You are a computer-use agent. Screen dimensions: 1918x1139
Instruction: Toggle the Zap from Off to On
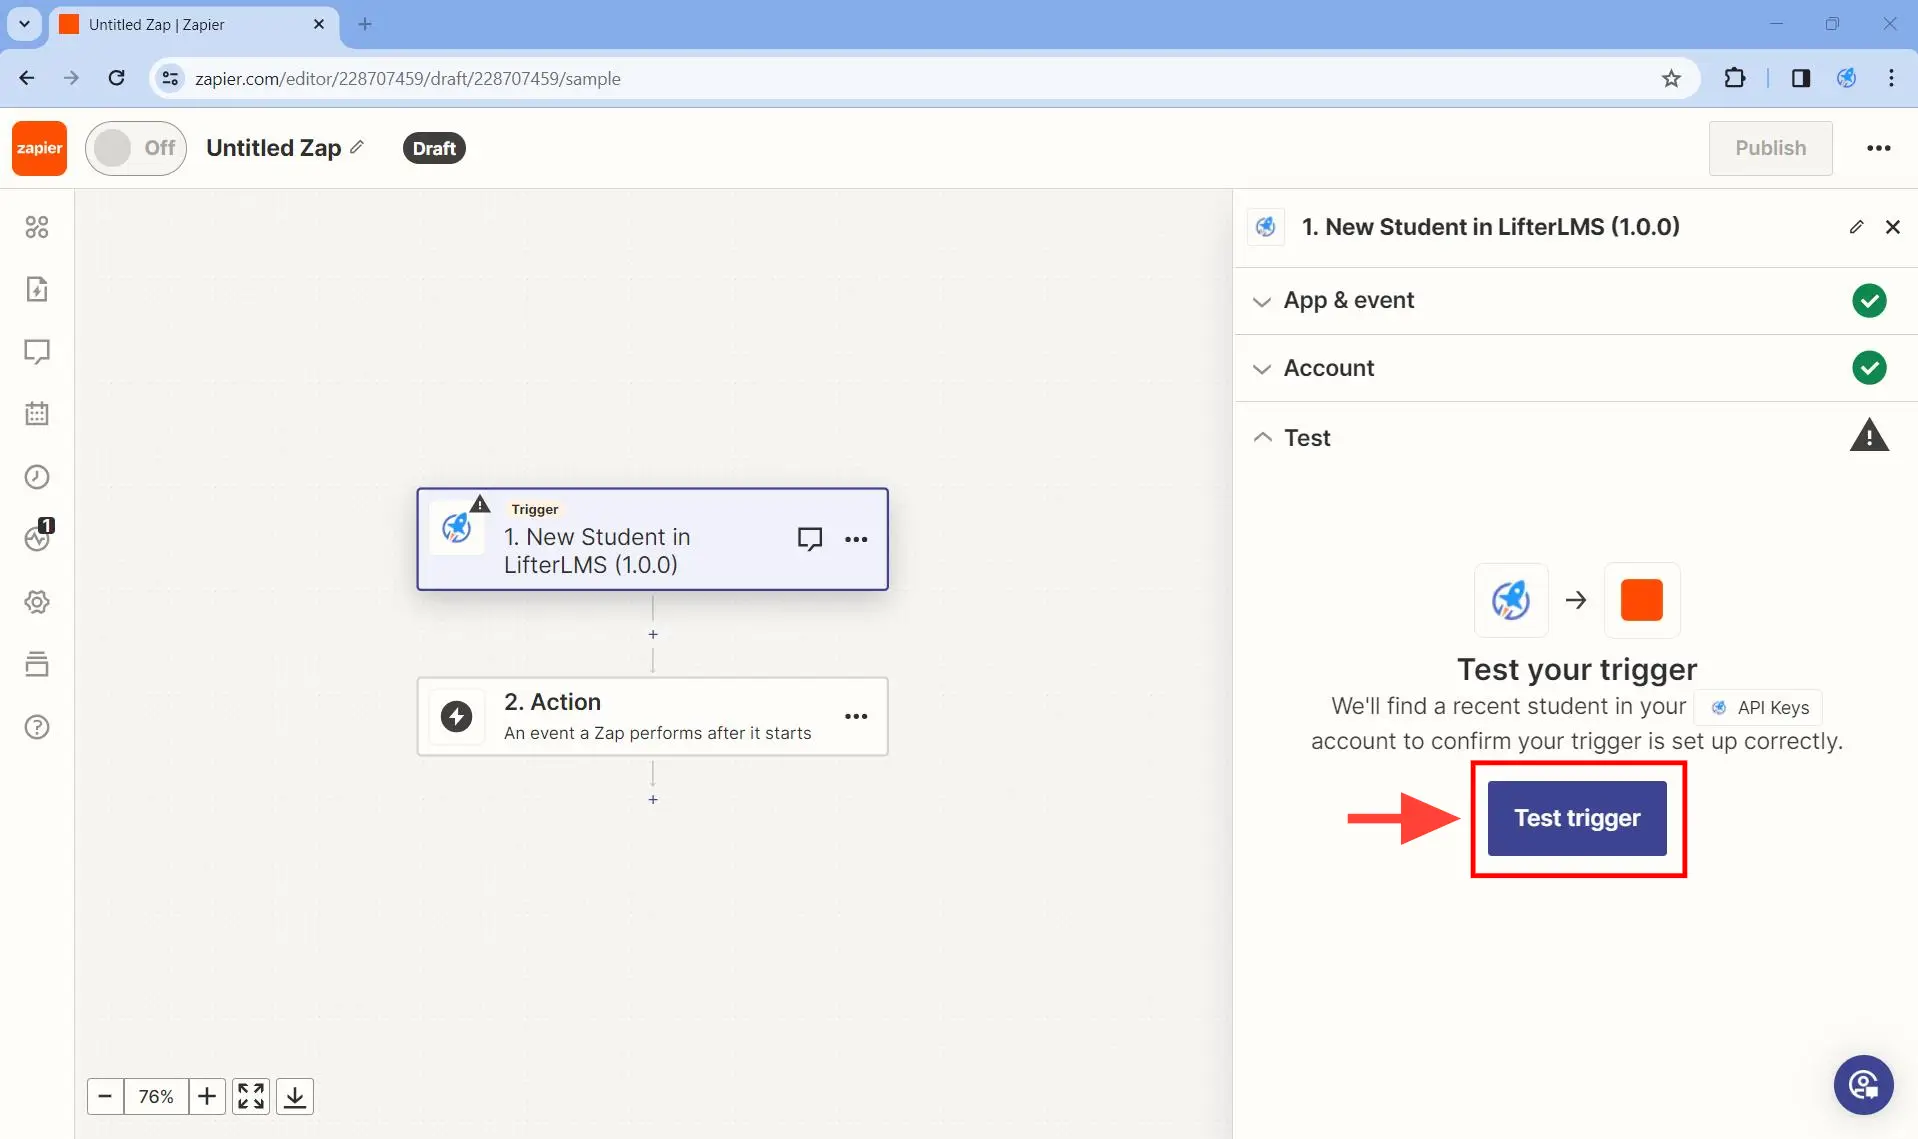135,147
